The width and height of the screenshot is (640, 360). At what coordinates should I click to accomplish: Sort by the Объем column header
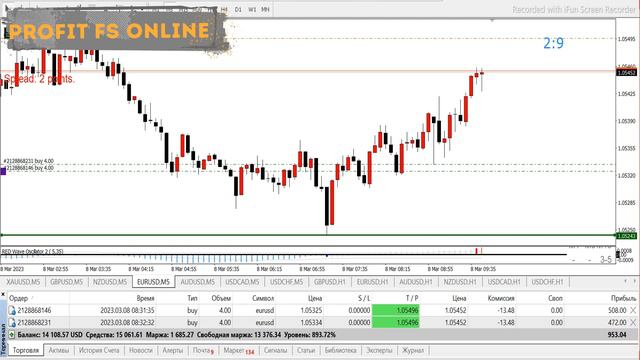pyautogui.click(x=221, y=298)
